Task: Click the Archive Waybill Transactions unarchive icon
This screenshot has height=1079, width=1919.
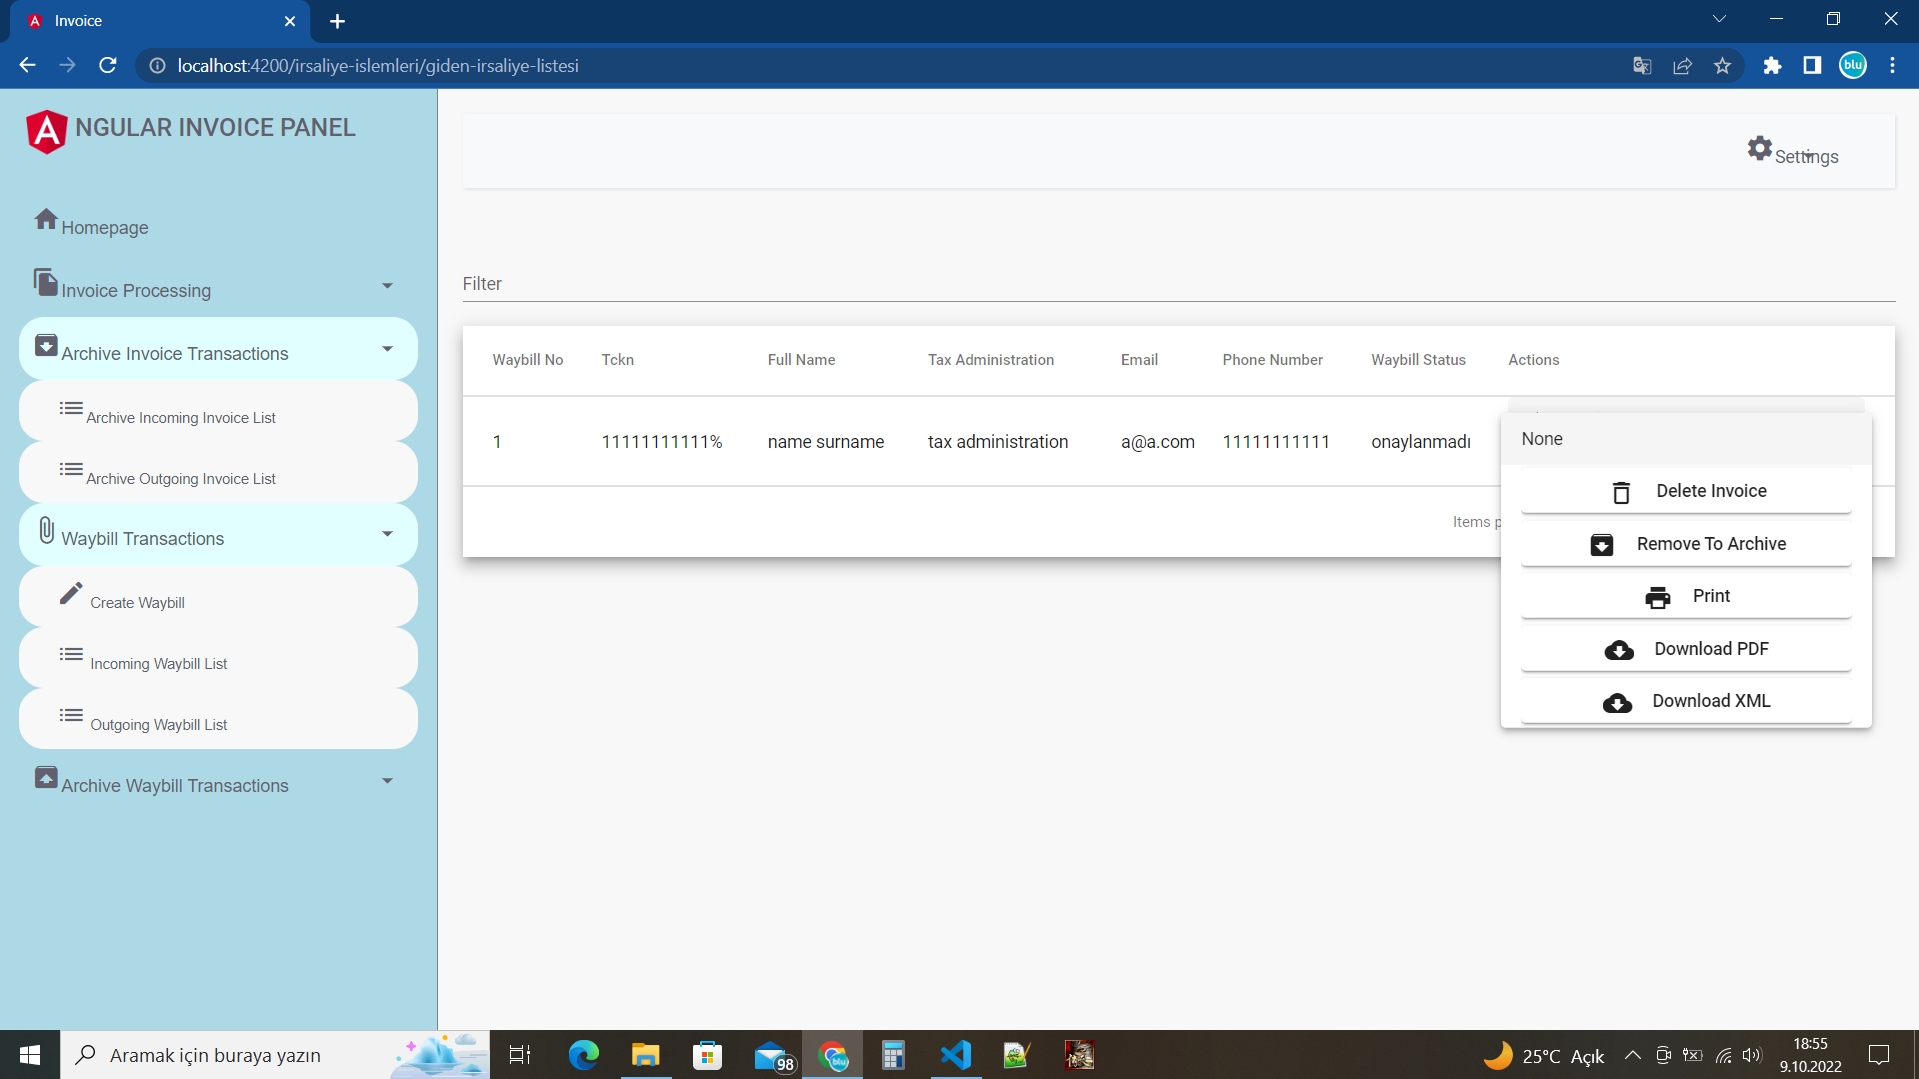Action: [x=46, y=777]
